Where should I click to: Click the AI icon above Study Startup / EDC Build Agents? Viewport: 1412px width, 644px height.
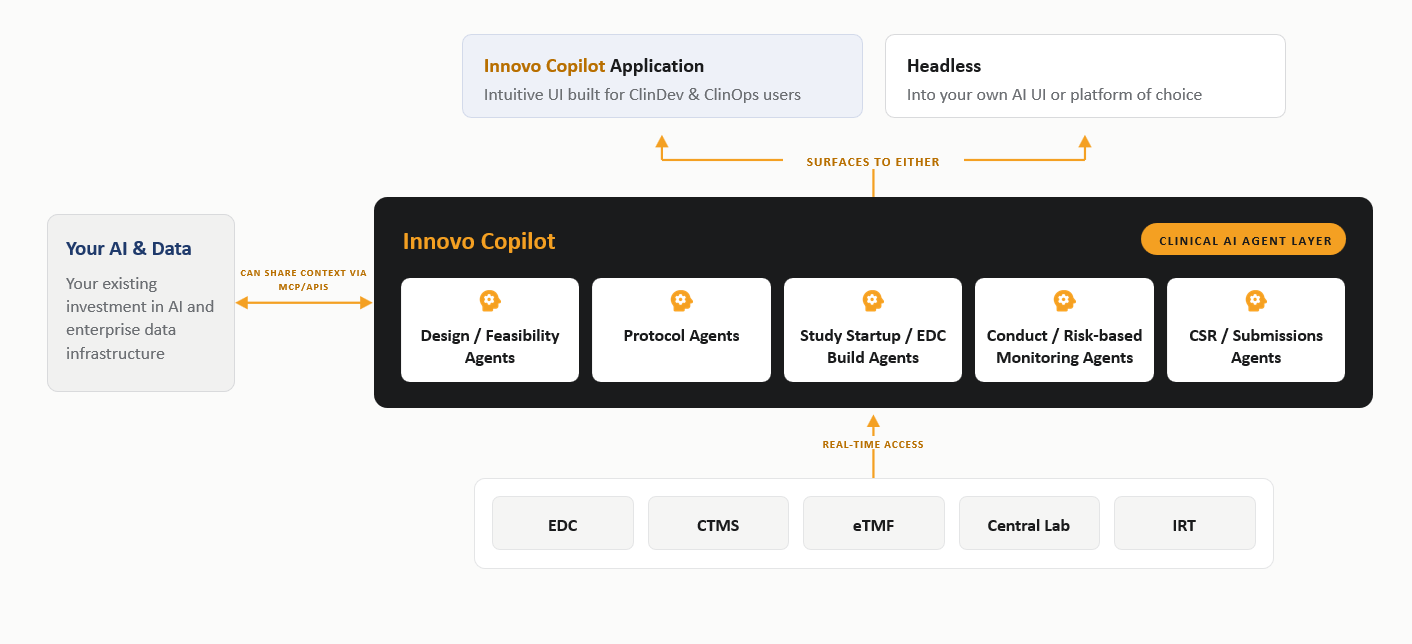click(873, 300)
